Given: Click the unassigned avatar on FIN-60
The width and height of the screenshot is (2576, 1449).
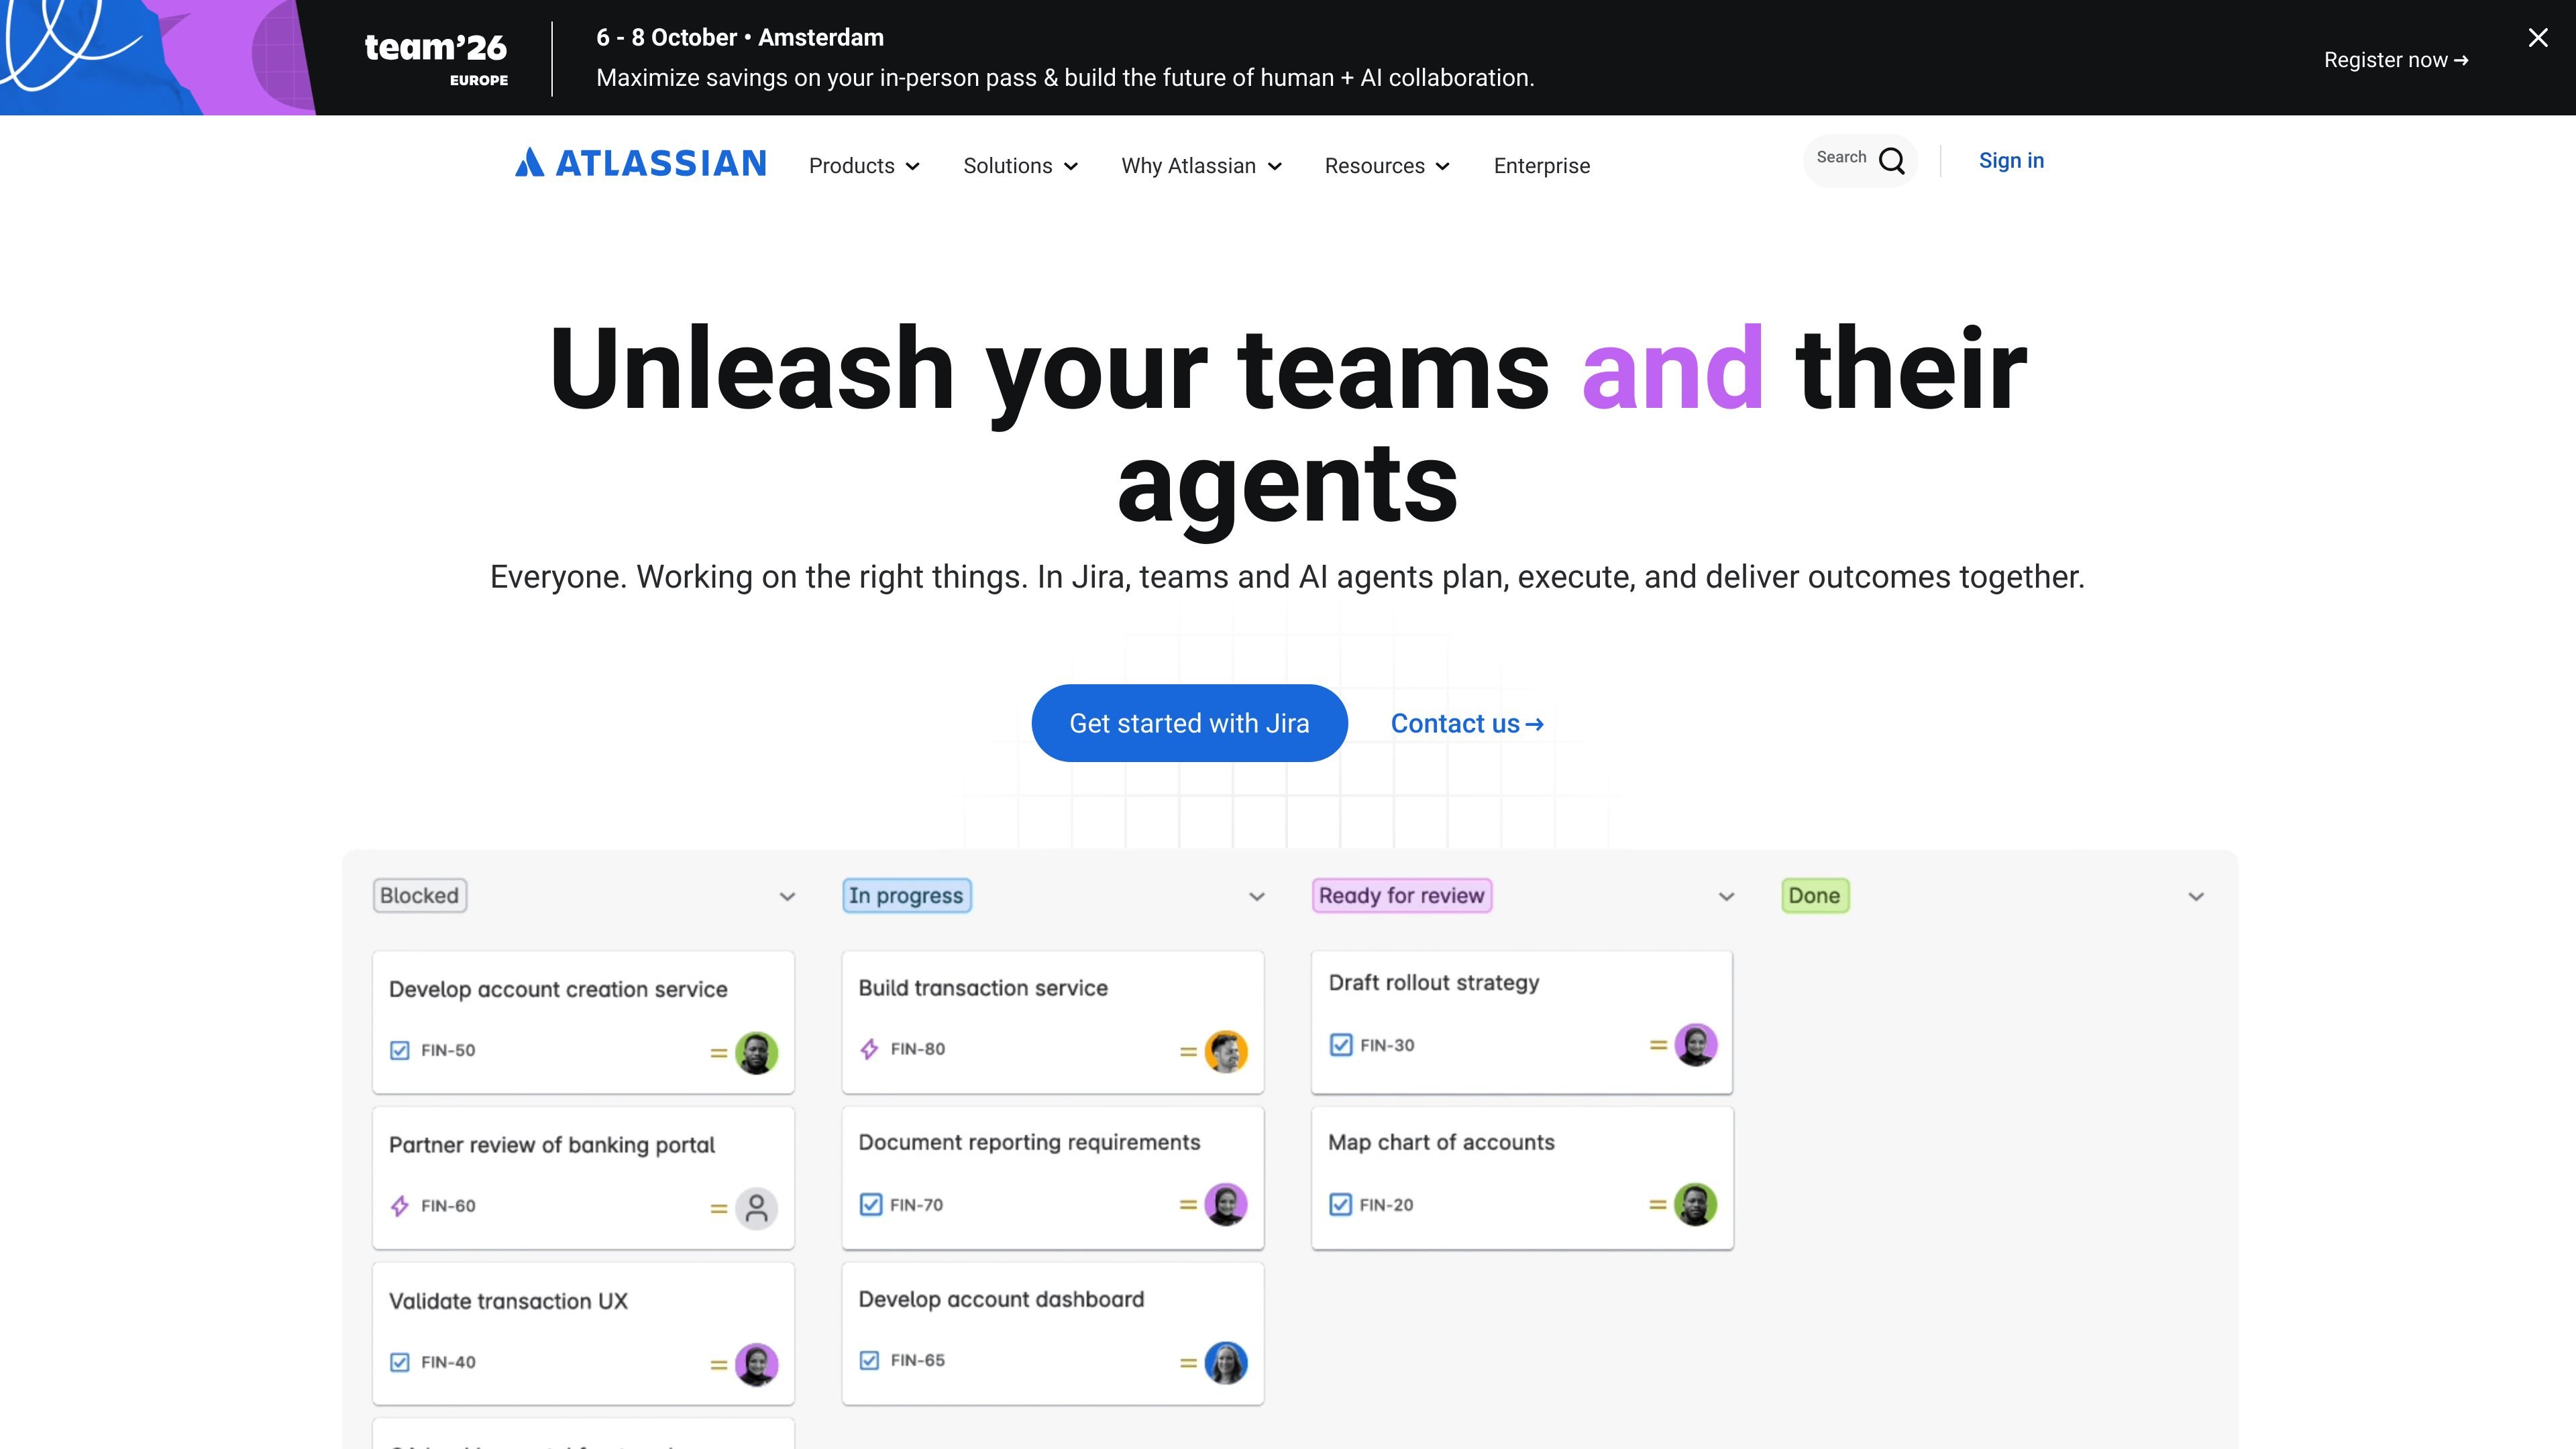Looking at the screenshot, I should (x=757, y=1208).
